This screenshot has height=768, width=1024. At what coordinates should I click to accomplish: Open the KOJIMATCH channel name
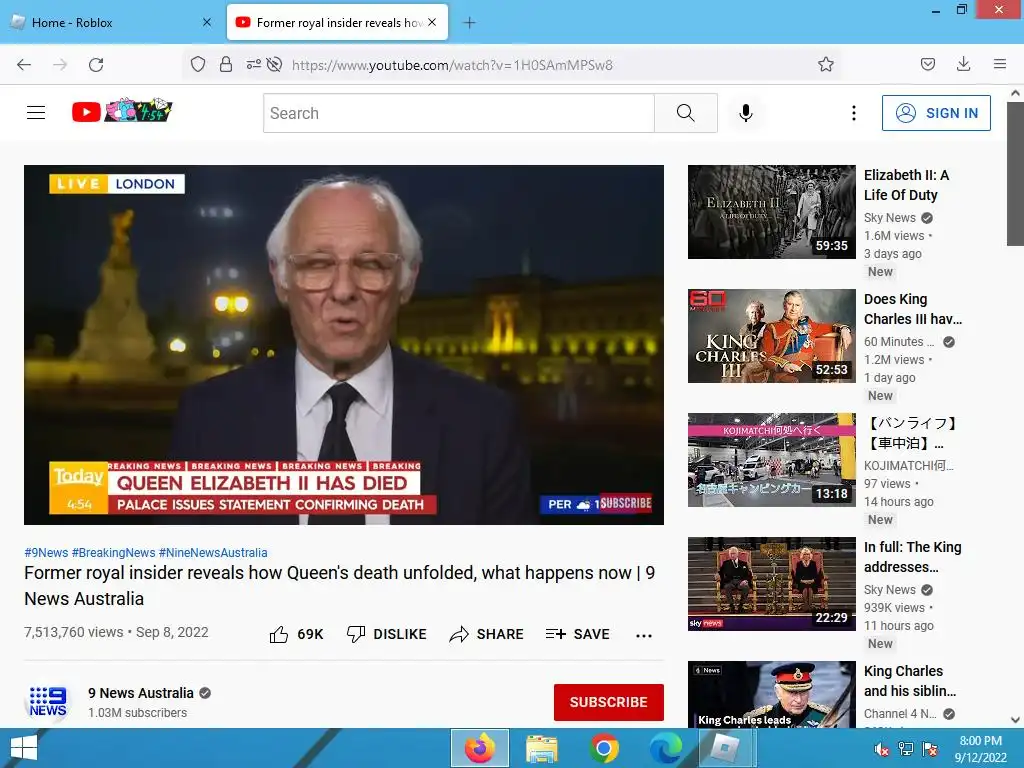[908, 466]
